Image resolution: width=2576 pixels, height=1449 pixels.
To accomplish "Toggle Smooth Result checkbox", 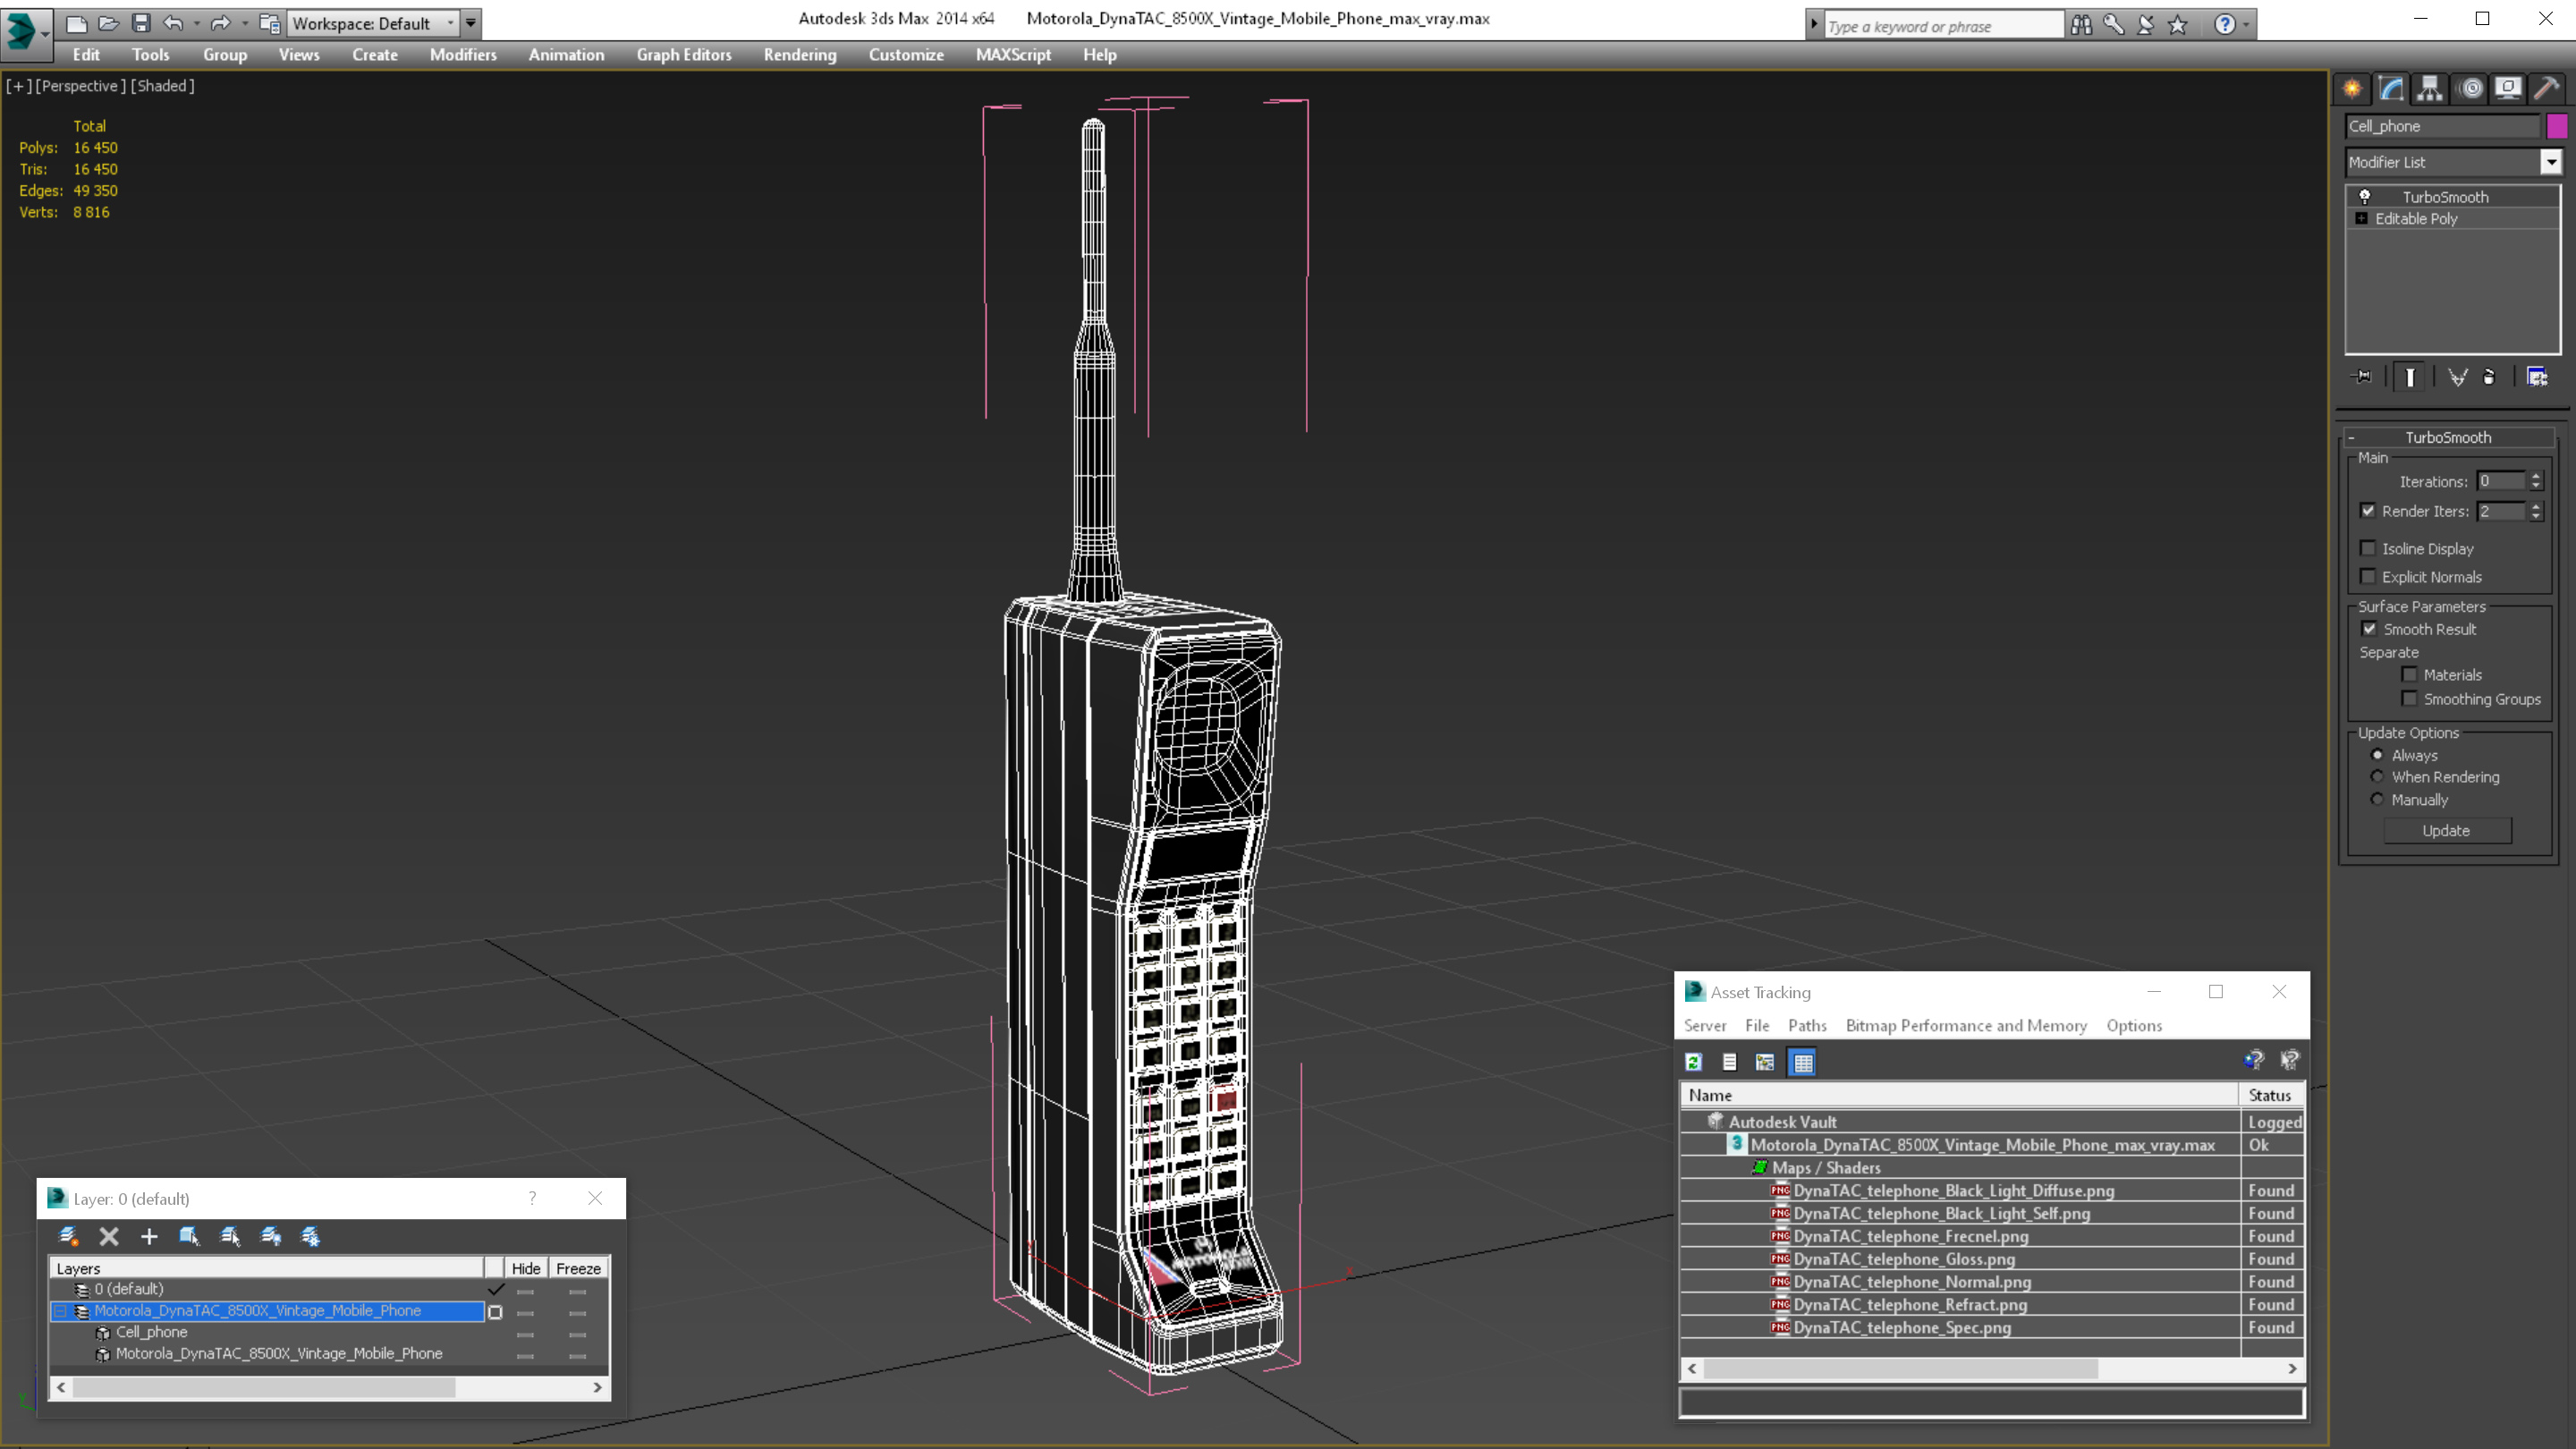I will pyautogui.click(x=2369, y=629).
